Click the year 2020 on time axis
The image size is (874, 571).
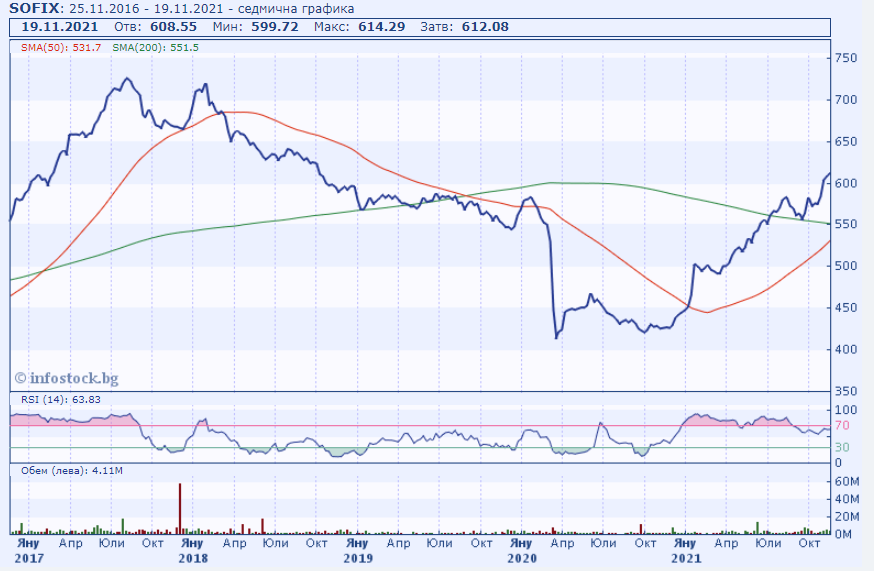click(x=522, y=558)
